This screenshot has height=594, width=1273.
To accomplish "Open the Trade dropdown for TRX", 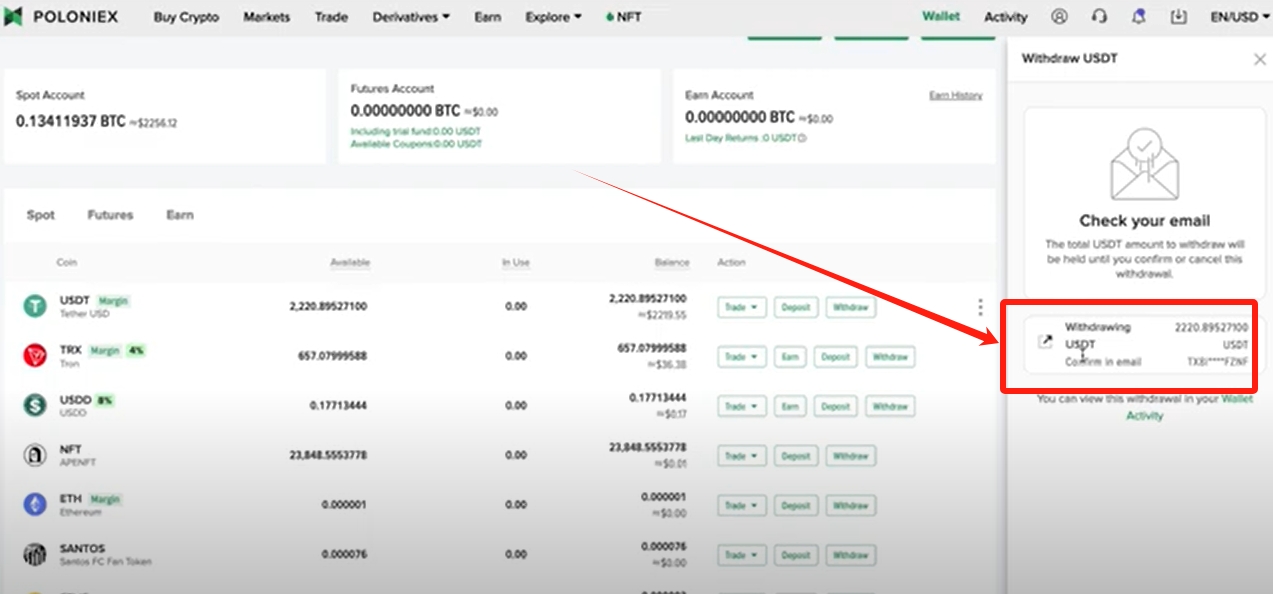I will (741, 356).
